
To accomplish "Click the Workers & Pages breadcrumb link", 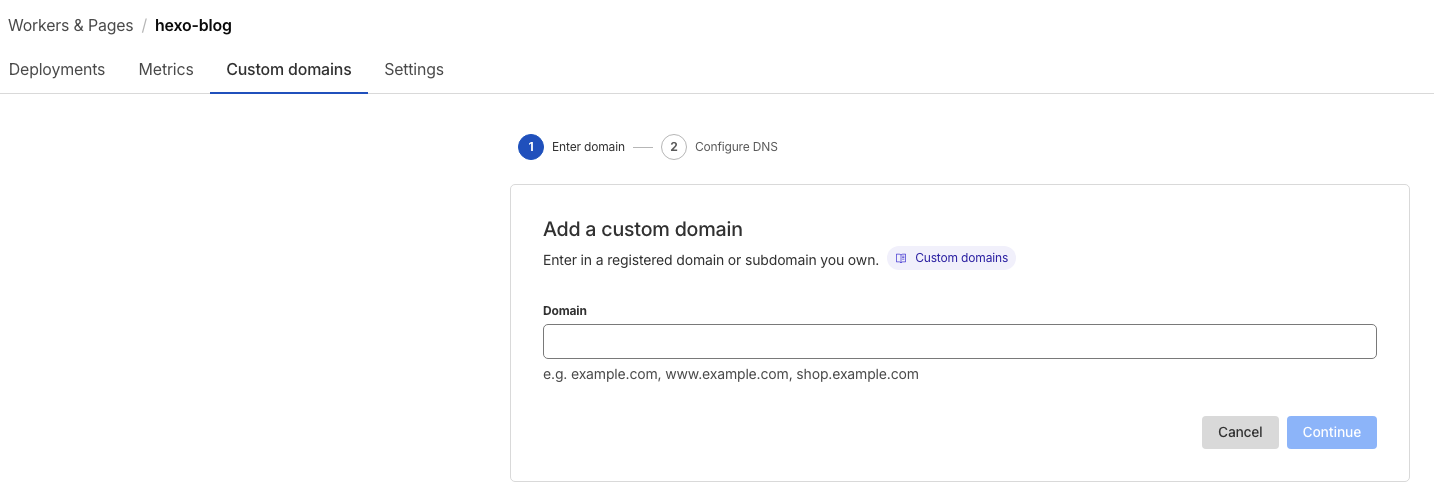I will (x=71, y=25).
